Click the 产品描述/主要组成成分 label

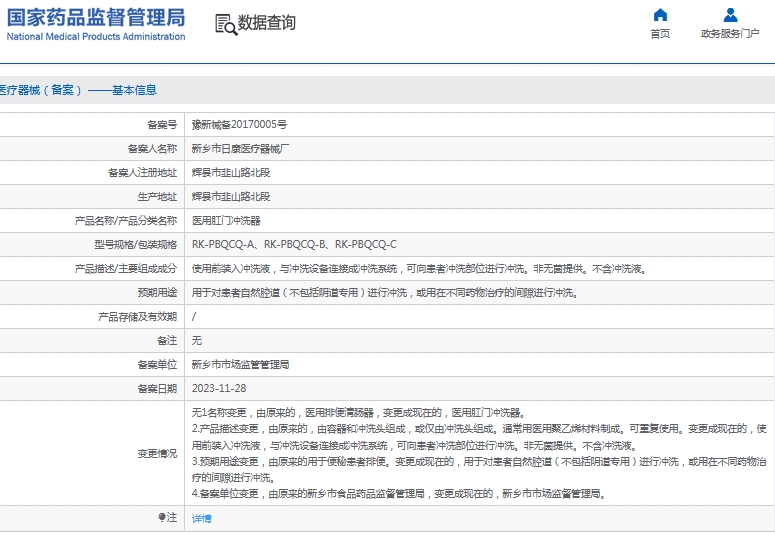click(126, 268)
